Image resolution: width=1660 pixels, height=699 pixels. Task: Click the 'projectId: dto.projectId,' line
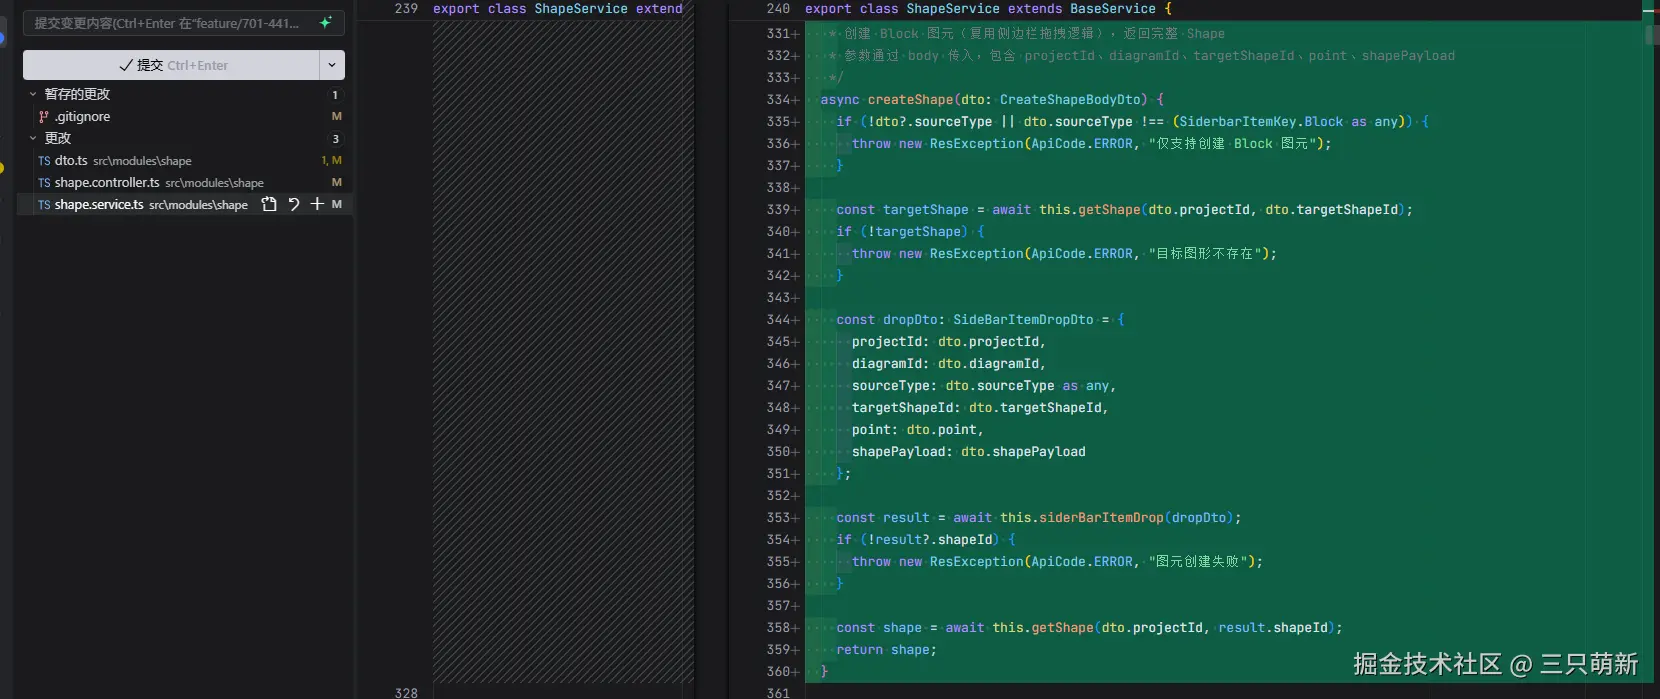[x=949, y=341]
